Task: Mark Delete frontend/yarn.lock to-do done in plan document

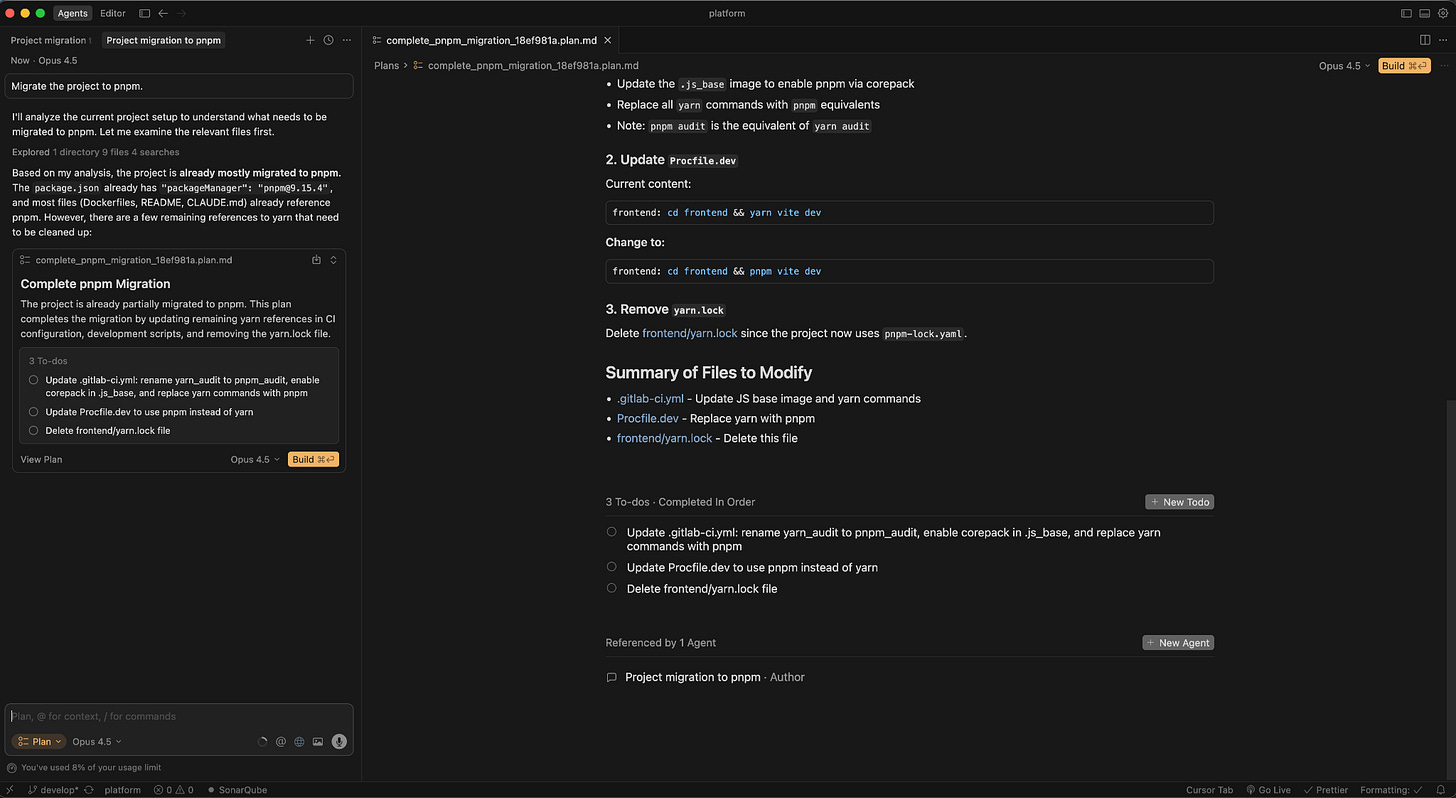Action: 611,588
